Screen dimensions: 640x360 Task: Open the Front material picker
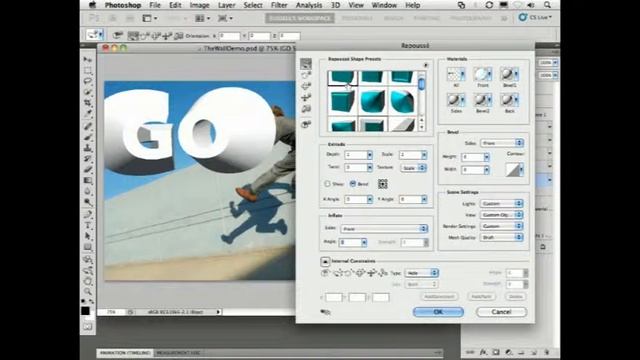pos(482,75)
